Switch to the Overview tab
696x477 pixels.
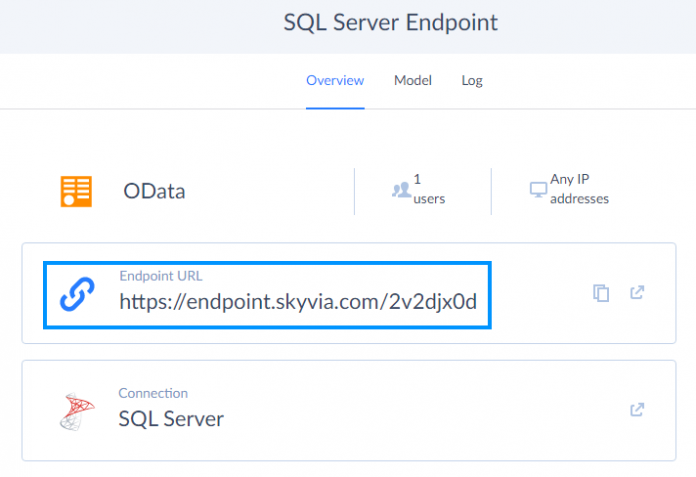click(x=335, y=80)
